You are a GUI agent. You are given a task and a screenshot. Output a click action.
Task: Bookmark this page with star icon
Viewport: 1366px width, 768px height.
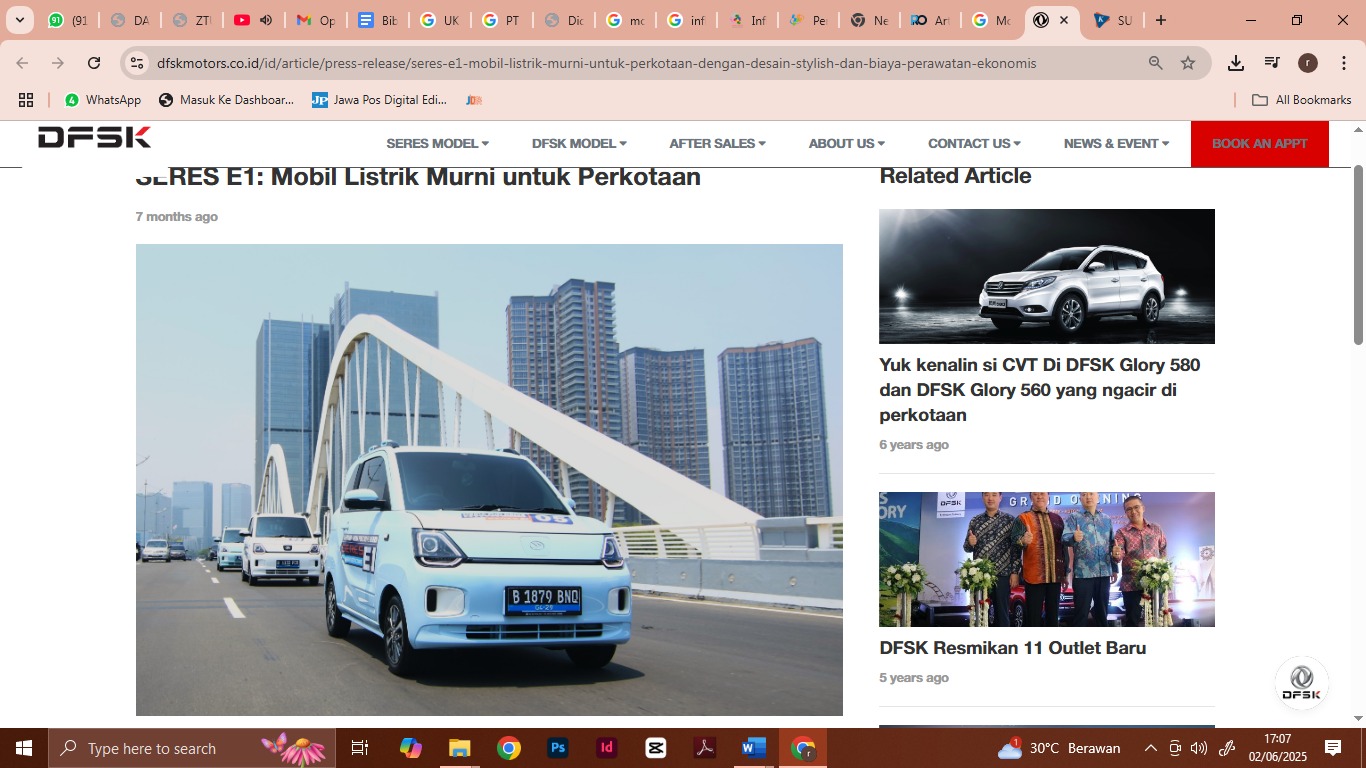(1188, 63)
